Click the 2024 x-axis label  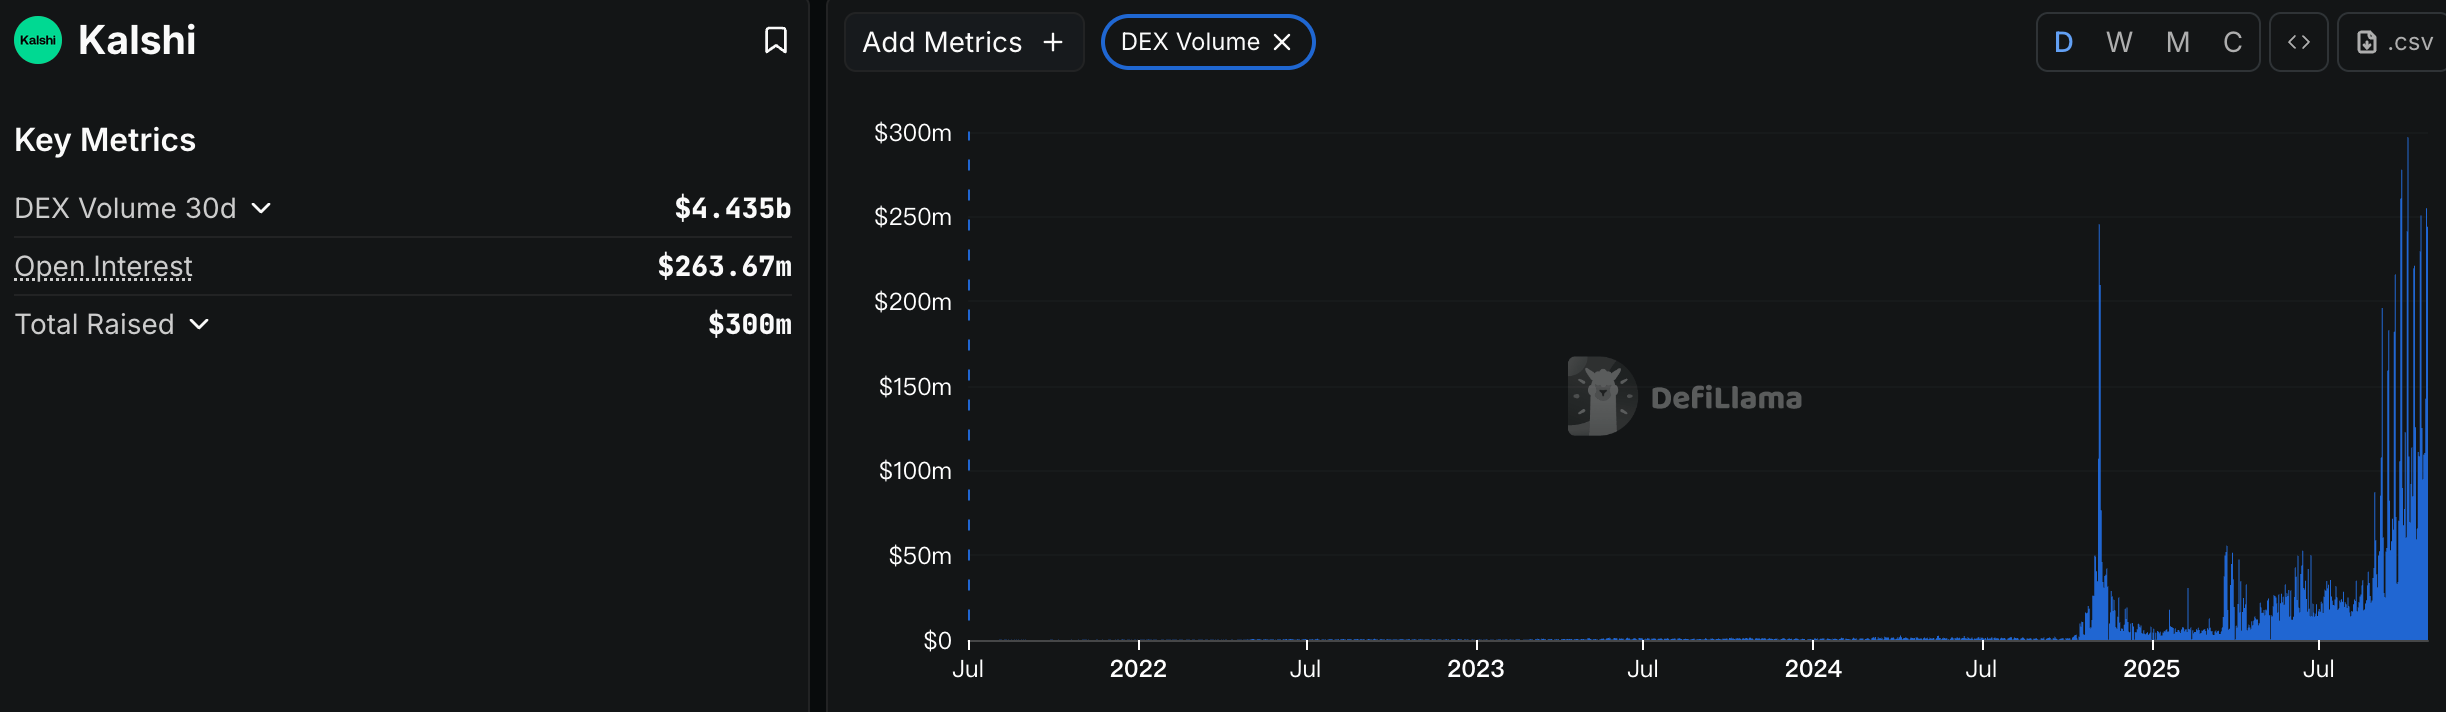click(x=1813, y=669)
